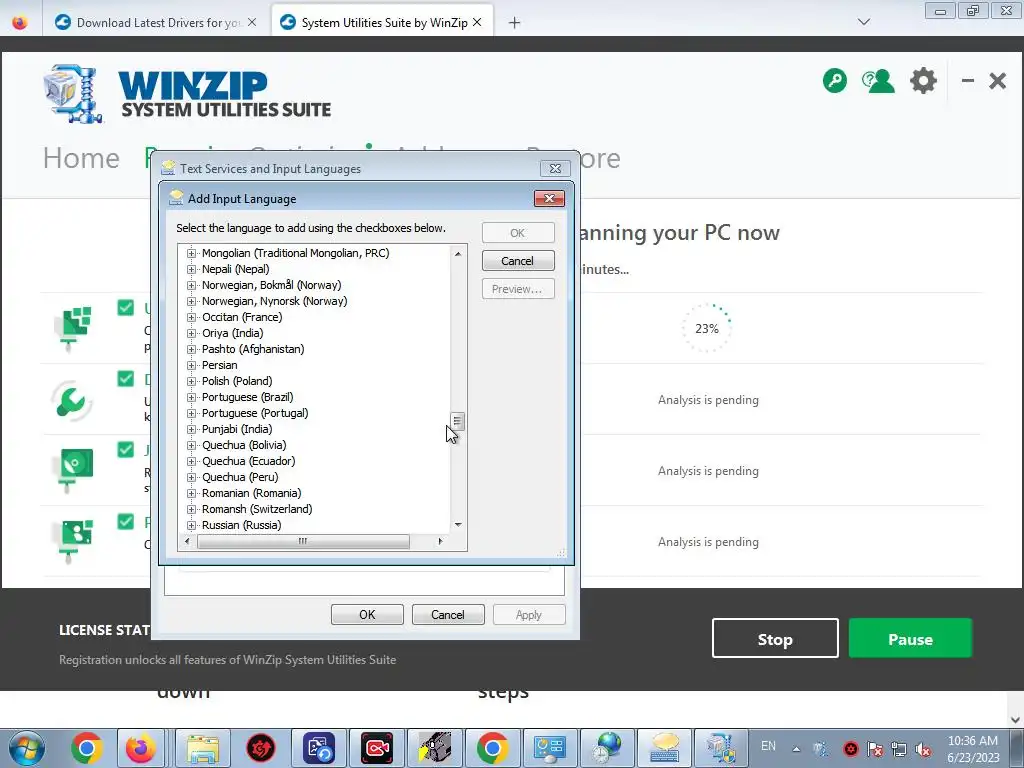Minimize the WinZip app with its dash icon
This screenshot has height=768, width=1024.
(968, 81)
